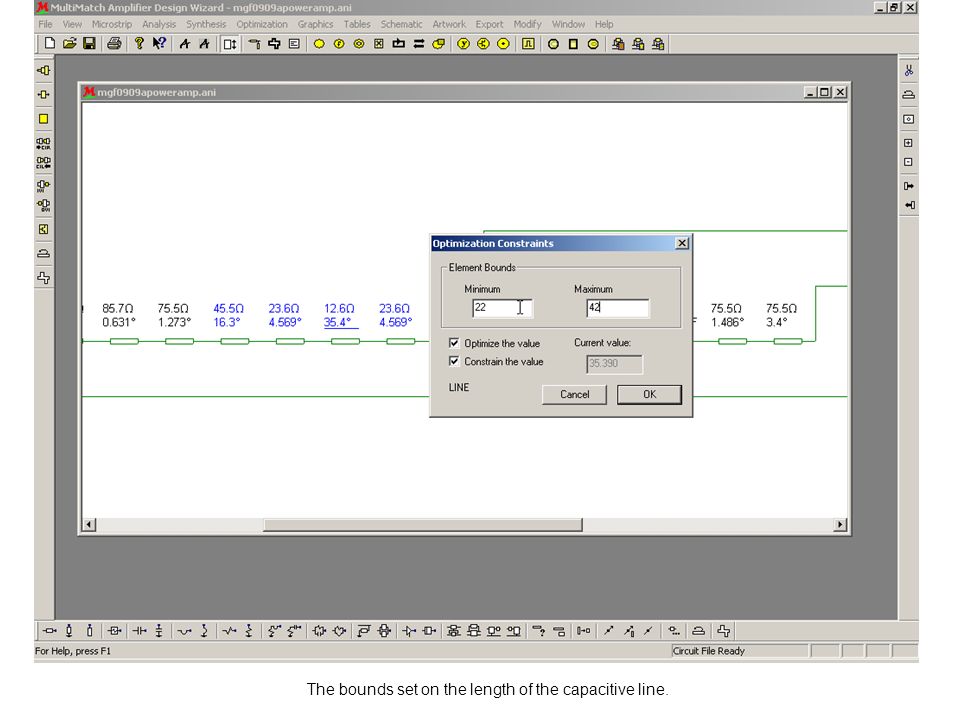Select the 45.5Ω 16.3° line element label
This screenshot has height=720, width=960.
coord(228,315)
